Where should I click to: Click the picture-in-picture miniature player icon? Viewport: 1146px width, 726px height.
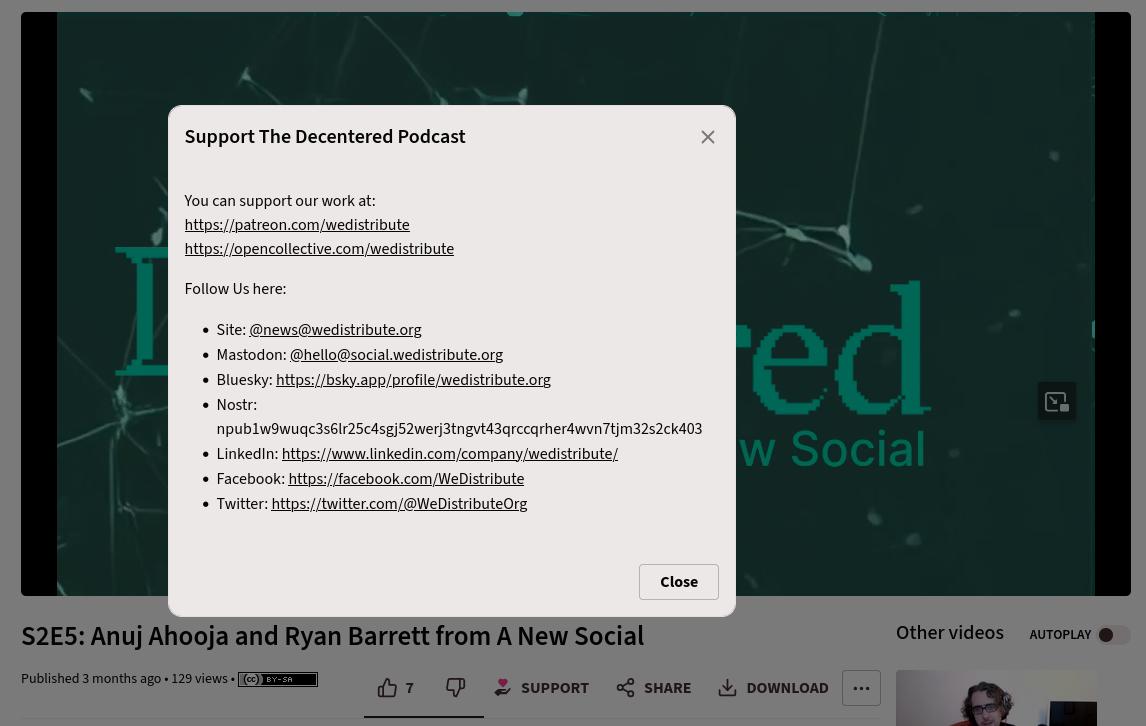[1057, 402]
